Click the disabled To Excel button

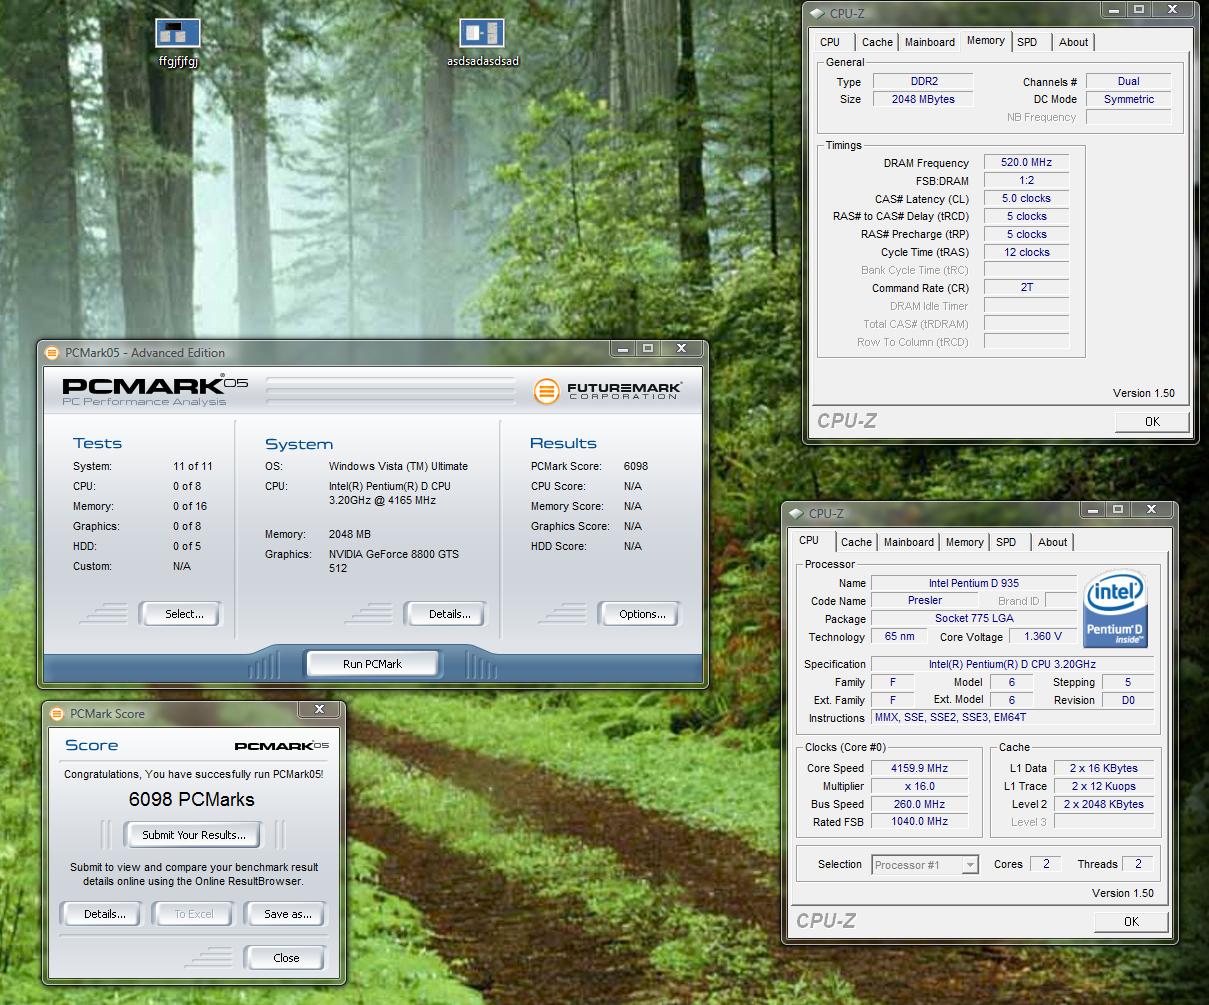(x=194, y=914)
